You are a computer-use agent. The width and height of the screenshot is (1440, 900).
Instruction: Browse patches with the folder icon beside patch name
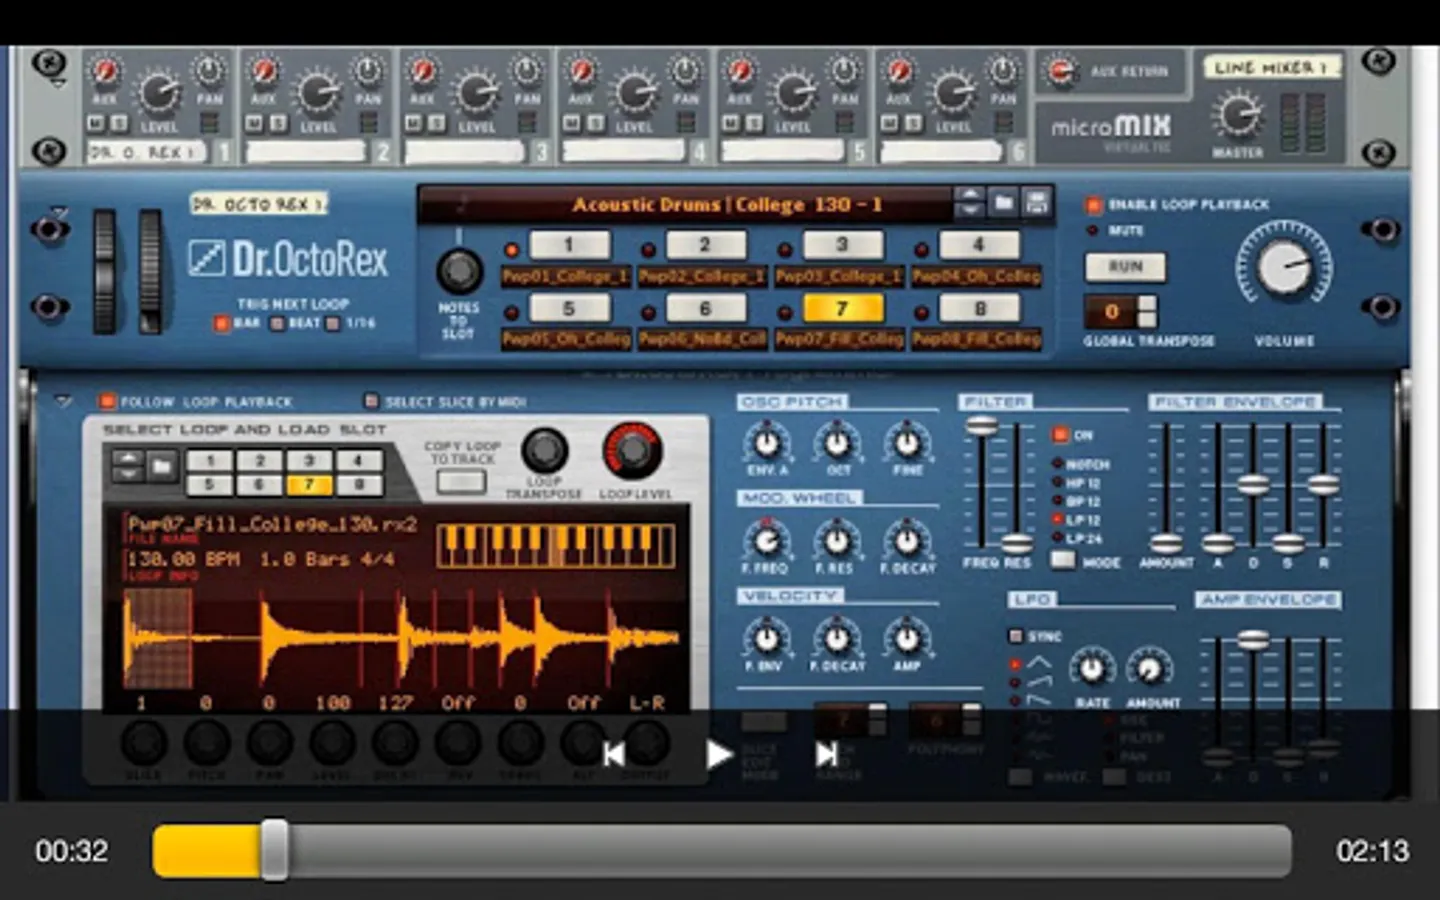pos(1003,203)
